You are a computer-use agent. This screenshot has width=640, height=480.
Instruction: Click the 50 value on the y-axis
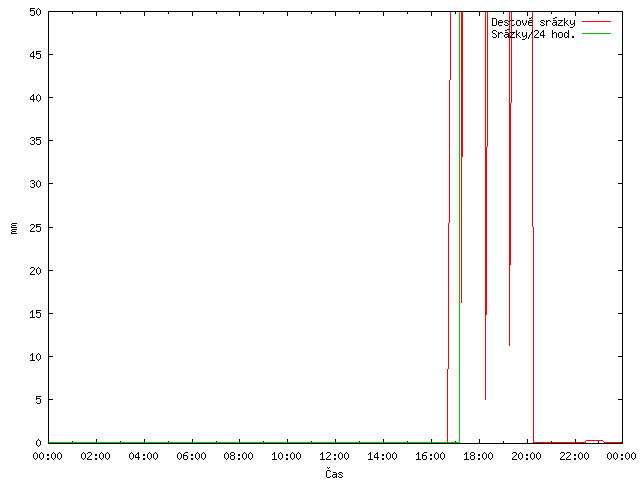pyautogui.click(x=36, y=12)
